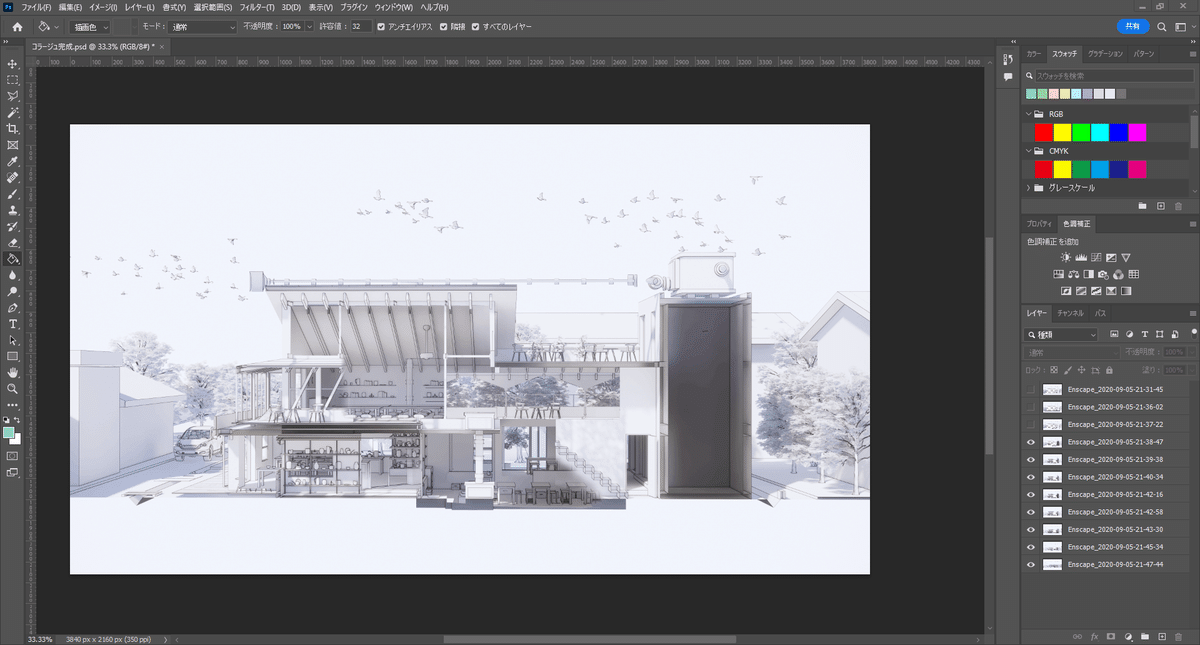Hide layer Enscape_2020-09-05-21-38-47
Image resolution: width=1200 pixels, height=645 pixels.
point(1031,442)
